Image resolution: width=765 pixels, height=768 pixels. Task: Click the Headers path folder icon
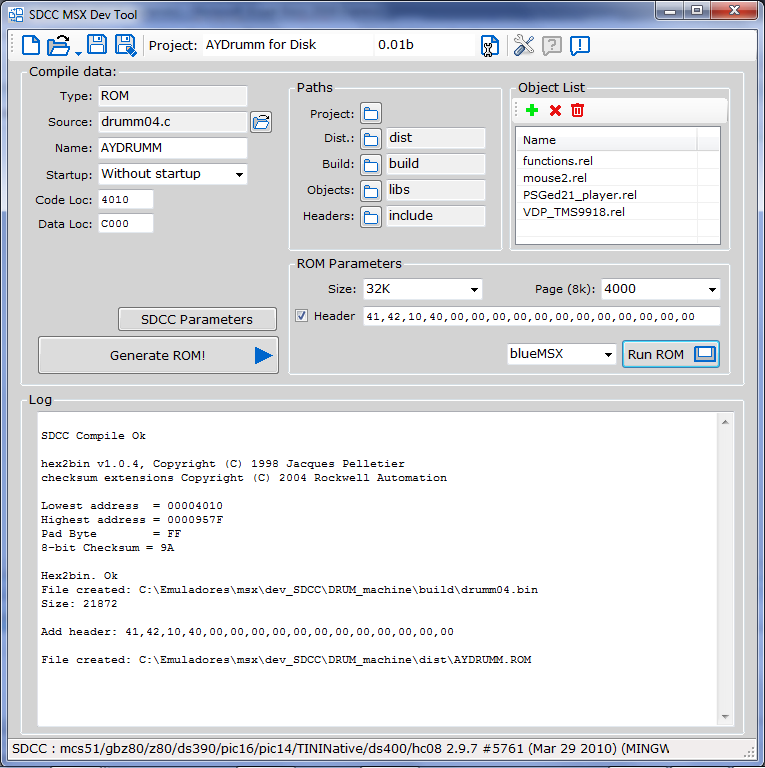pos(371,216)
